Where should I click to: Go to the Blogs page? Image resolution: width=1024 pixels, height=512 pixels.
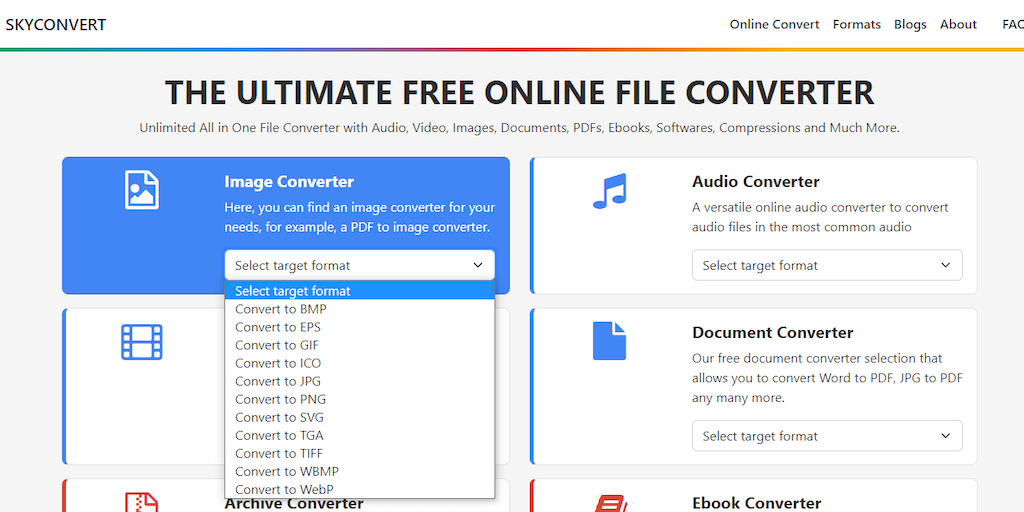tap(910, 24)
